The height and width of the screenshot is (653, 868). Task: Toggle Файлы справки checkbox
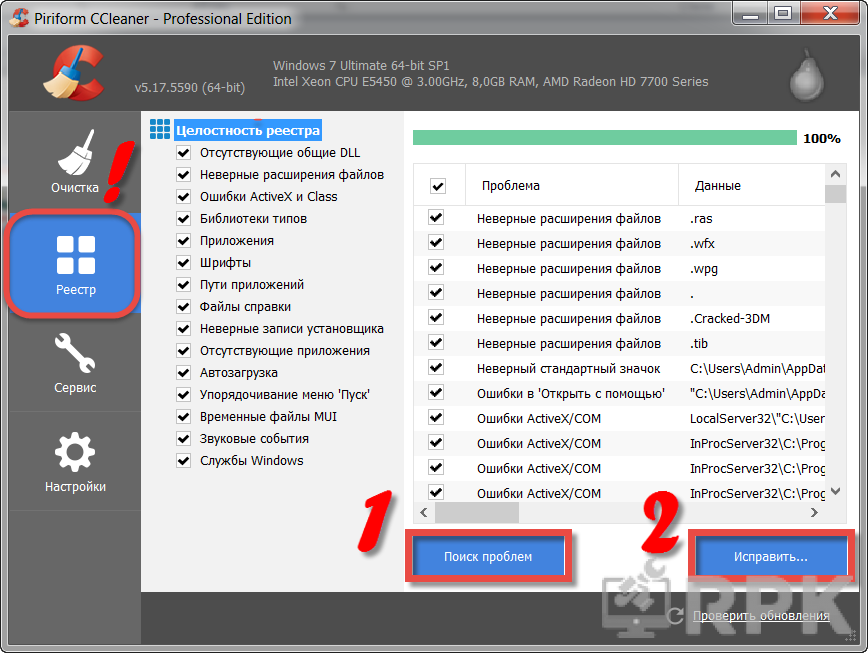click(x=183, y=307)
